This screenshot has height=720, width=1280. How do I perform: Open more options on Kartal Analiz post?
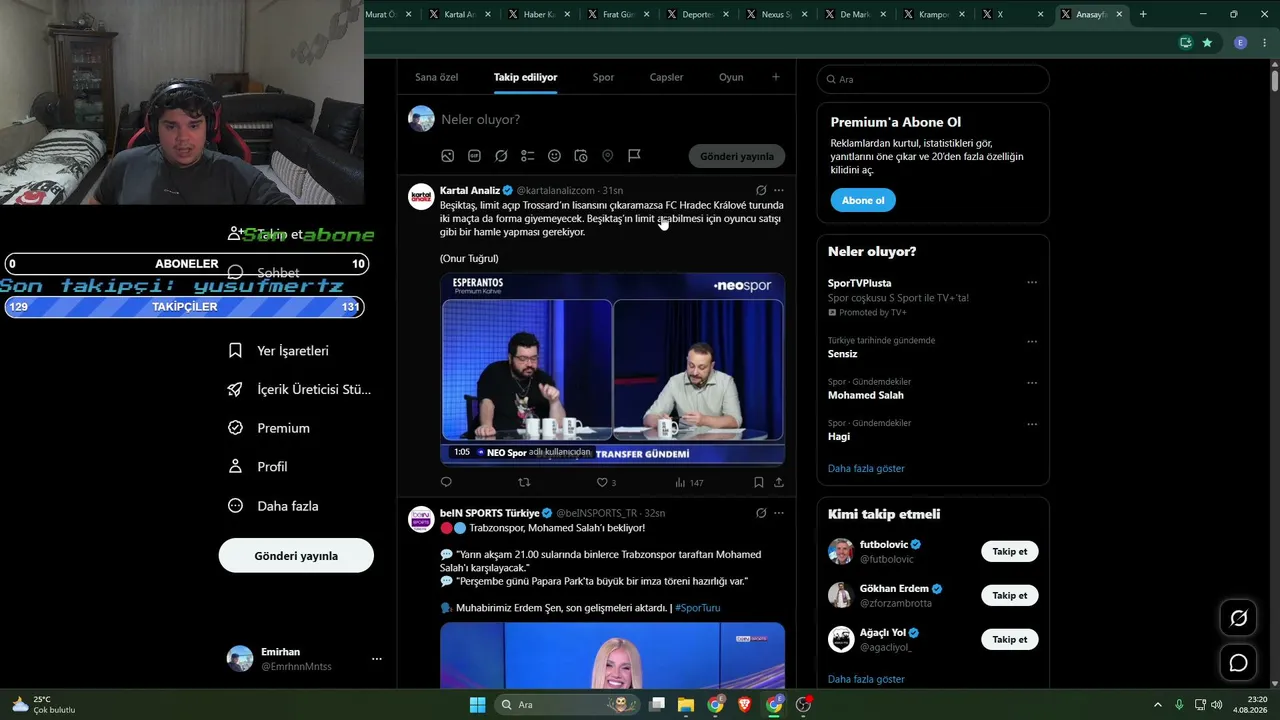[x=779, y=190]
